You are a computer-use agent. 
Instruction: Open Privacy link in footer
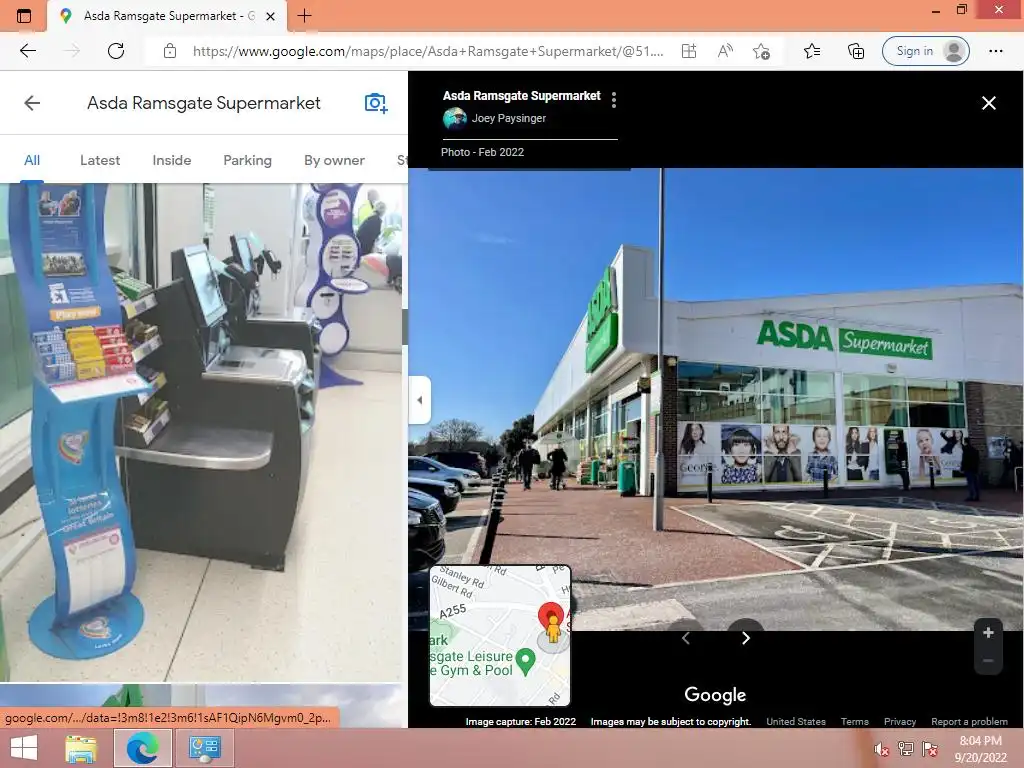899,722
